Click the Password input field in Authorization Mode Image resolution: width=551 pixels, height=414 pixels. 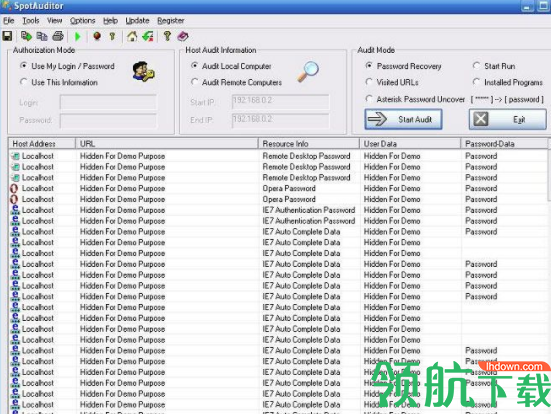(x=108, y=121)
